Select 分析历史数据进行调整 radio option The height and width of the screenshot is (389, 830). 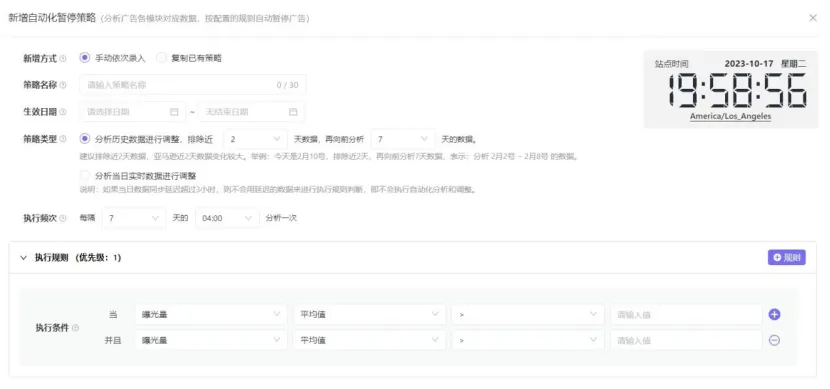click(84, 139)
